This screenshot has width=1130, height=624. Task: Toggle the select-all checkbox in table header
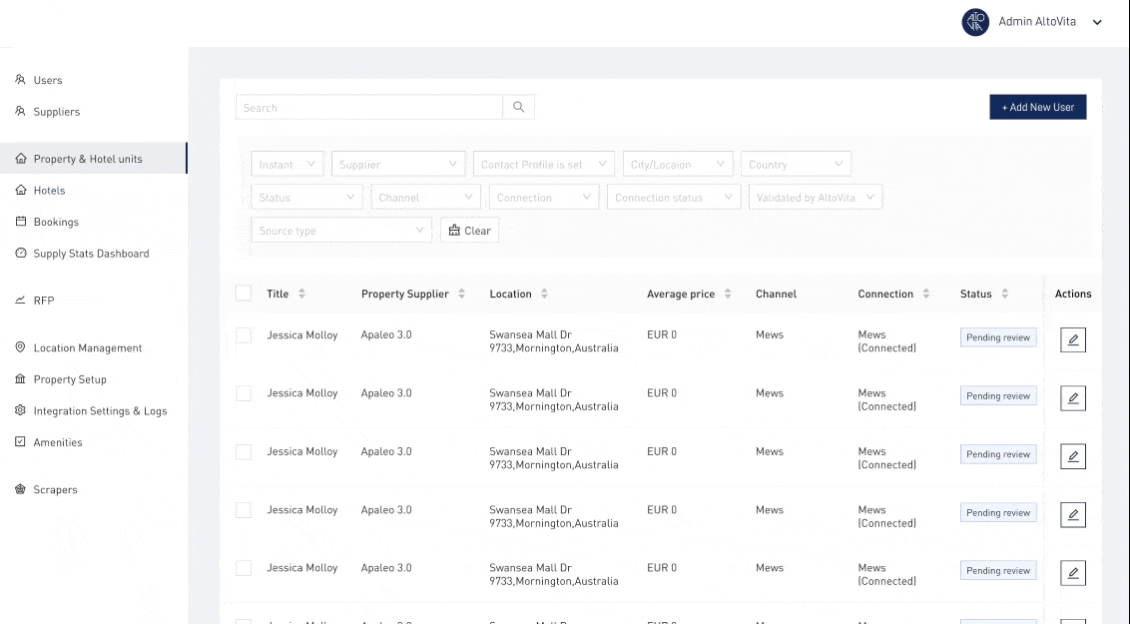click(x=244, y=293)
